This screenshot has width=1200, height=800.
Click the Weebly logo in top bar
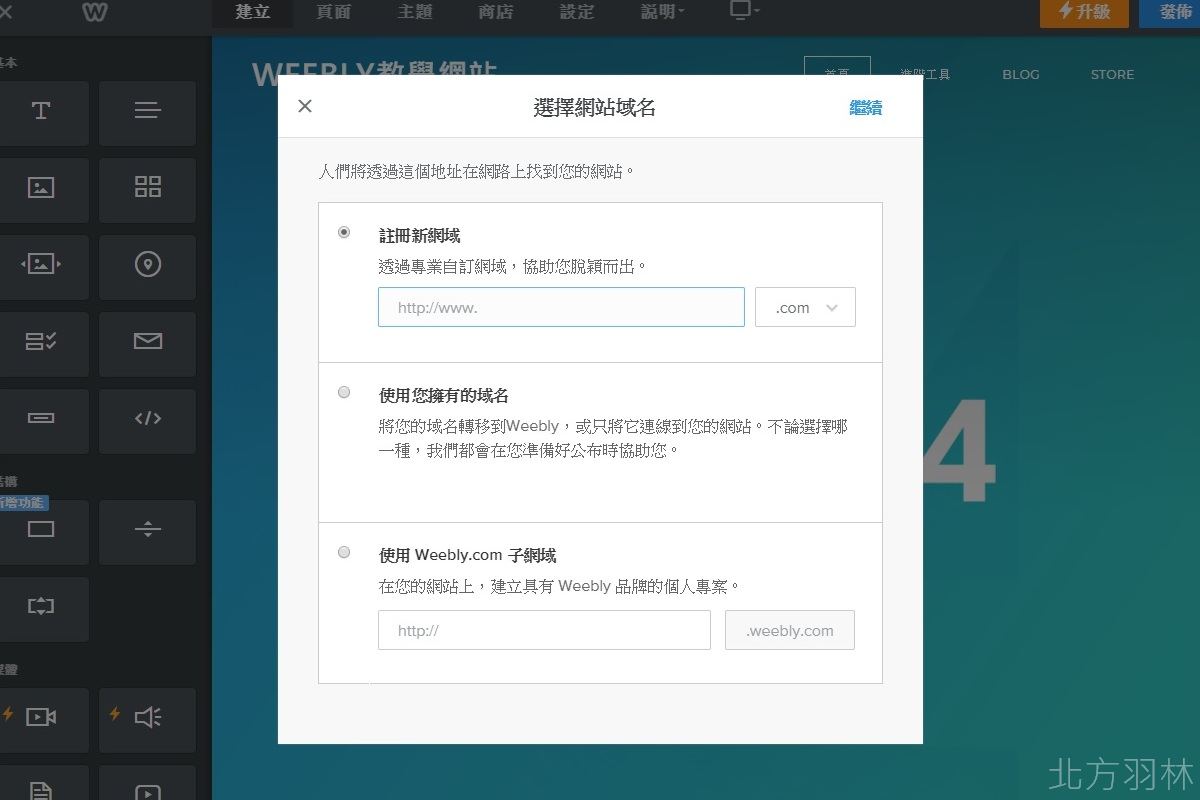(x=93, y=12)
